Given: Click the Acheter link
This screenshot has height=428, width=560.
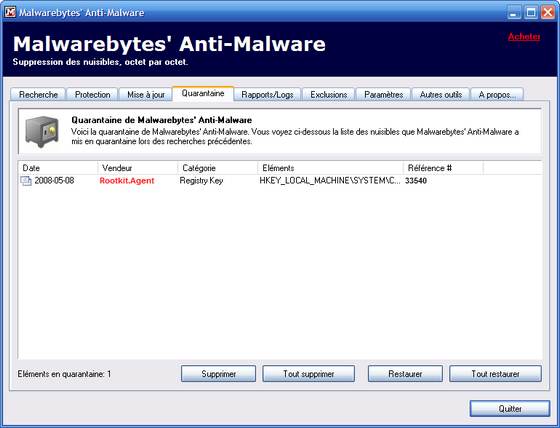Looking at the screenshot, I should point(524,36).
